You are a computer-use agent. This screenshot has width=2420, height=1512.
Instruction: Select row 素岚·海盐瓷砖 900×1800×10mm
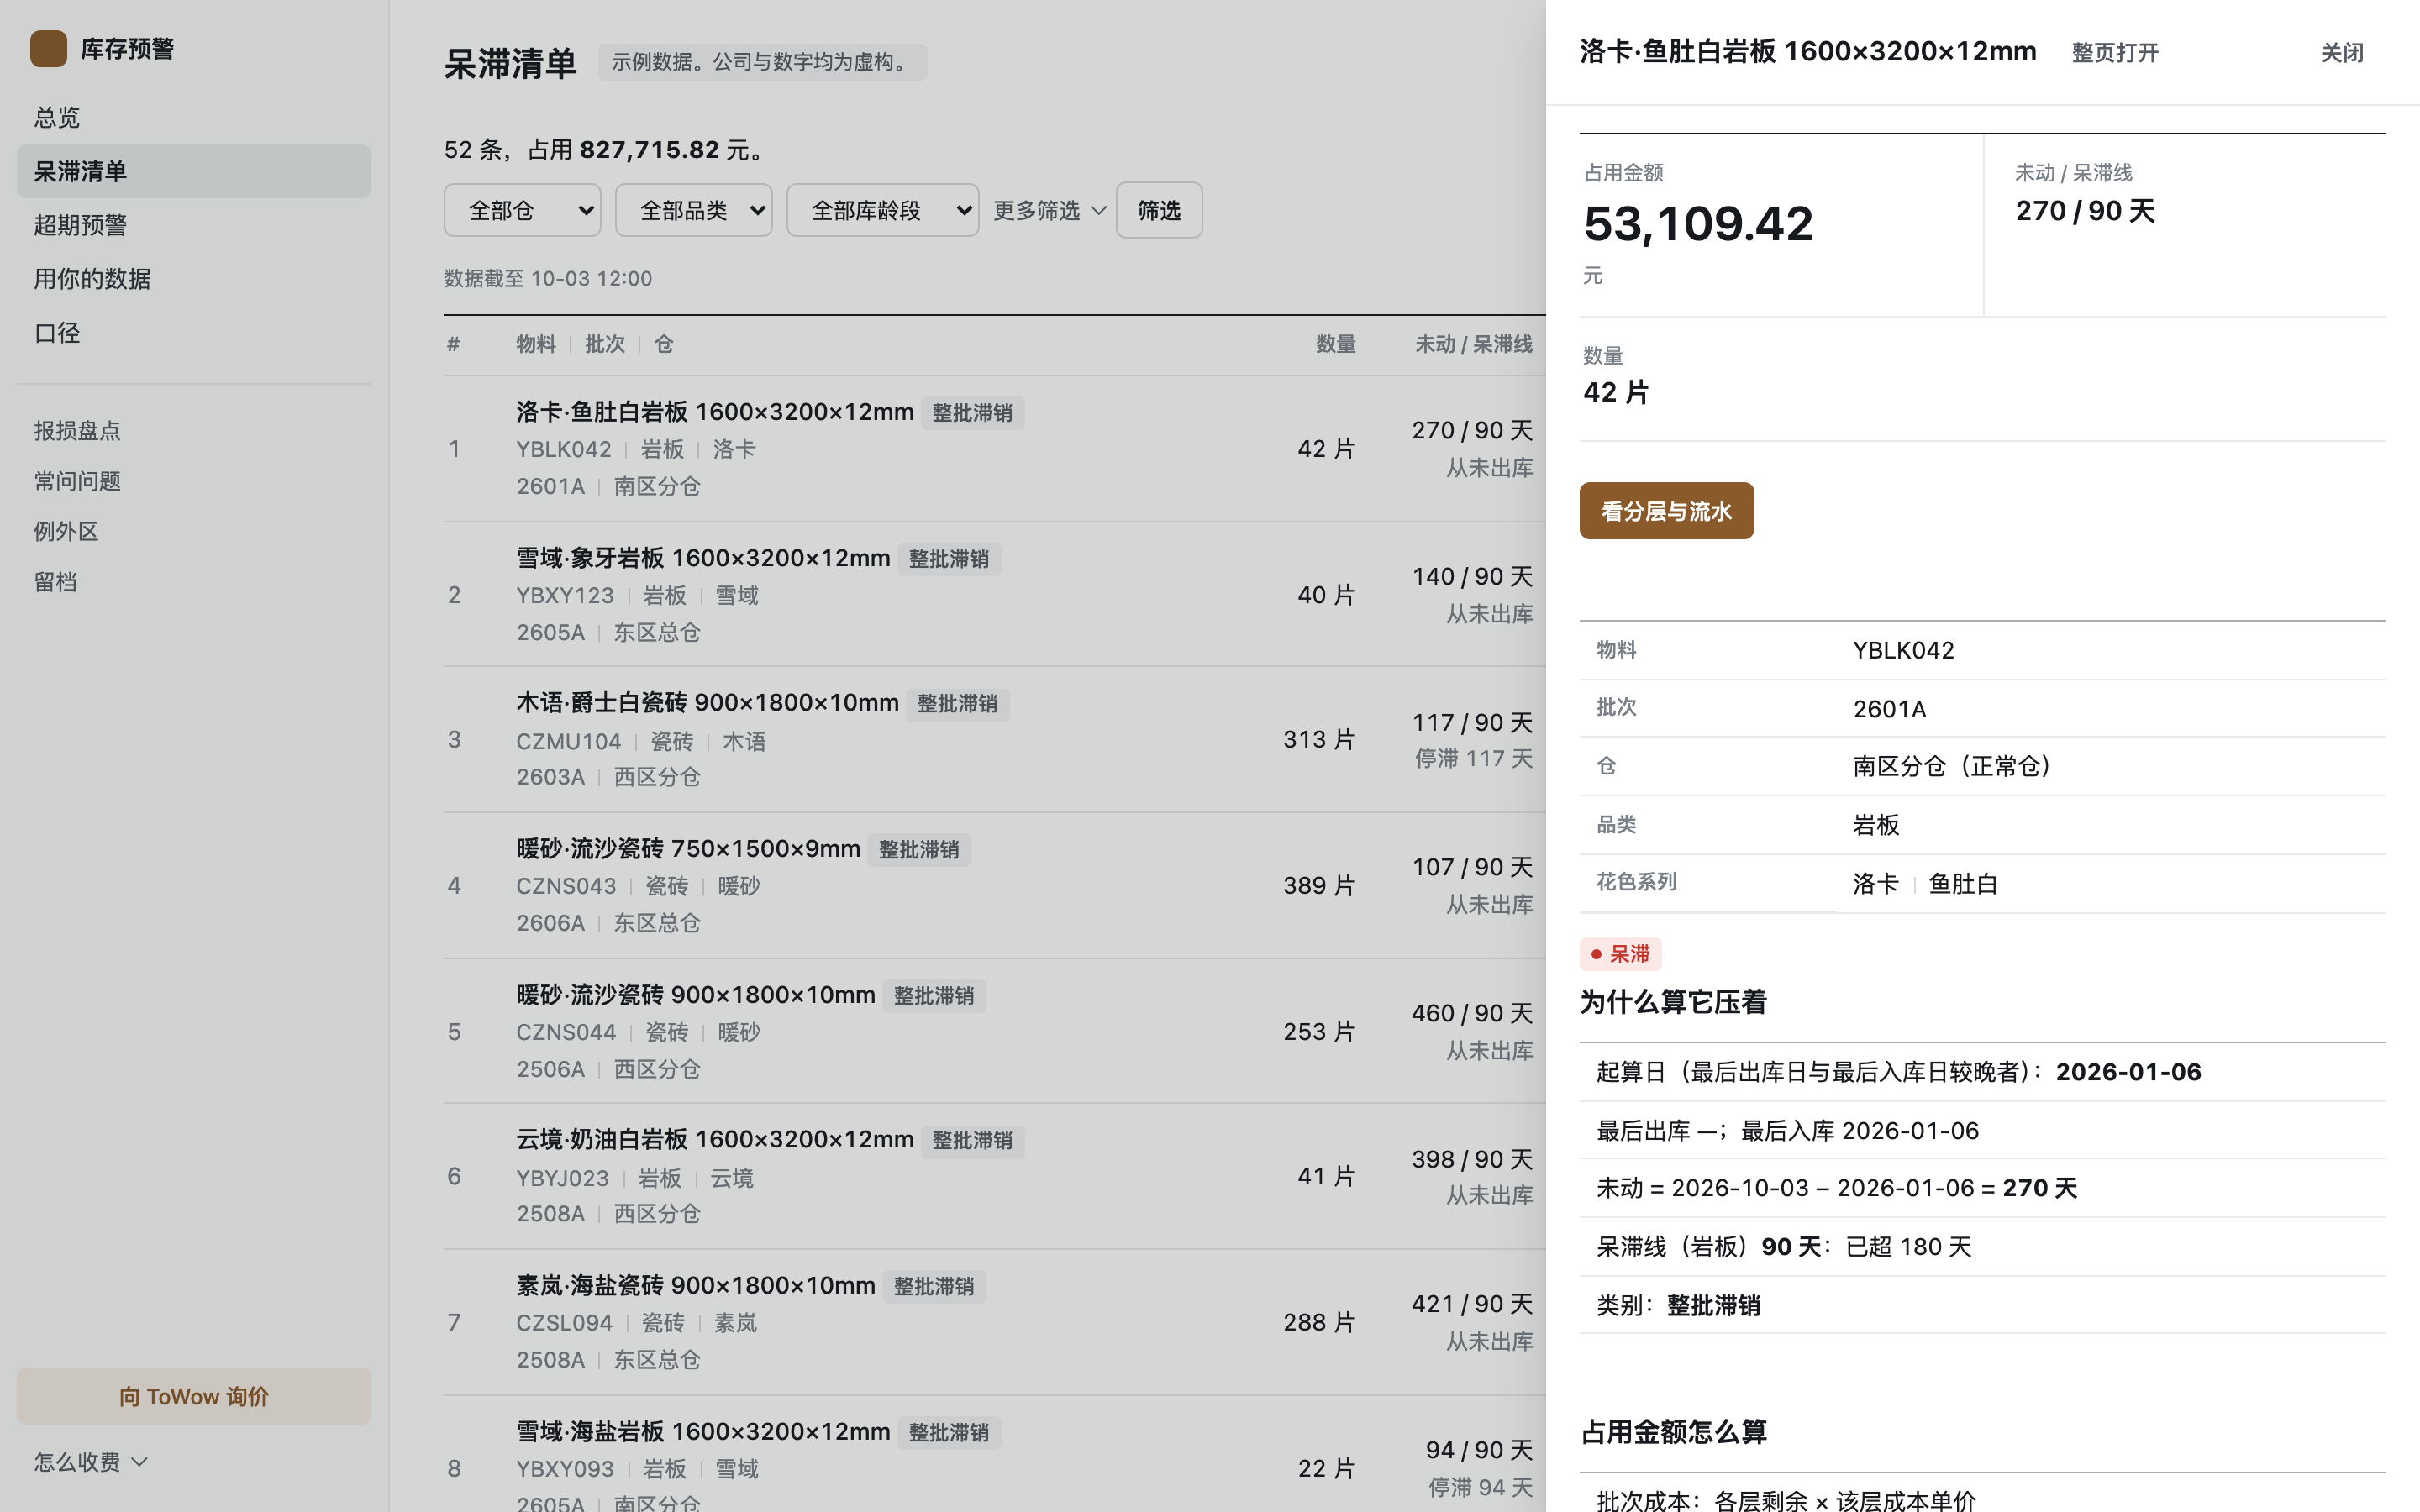(x=994, y=1322)
